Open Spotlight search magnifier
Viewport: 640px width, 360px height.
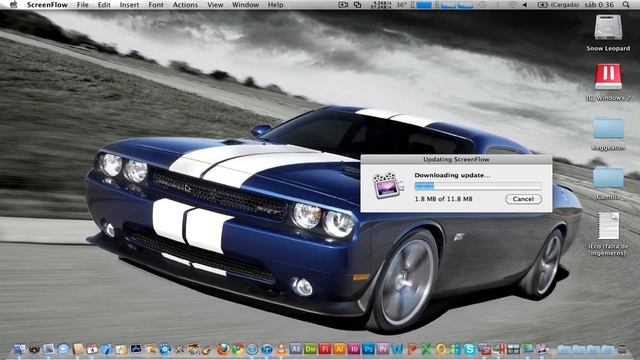tap(626, 4)
